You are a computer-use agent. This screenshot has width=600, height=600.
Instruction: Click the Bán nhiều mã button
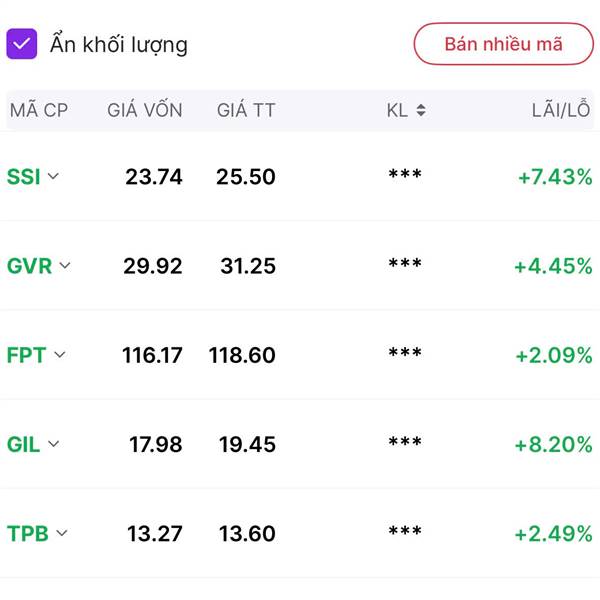[x=504, y=44]
